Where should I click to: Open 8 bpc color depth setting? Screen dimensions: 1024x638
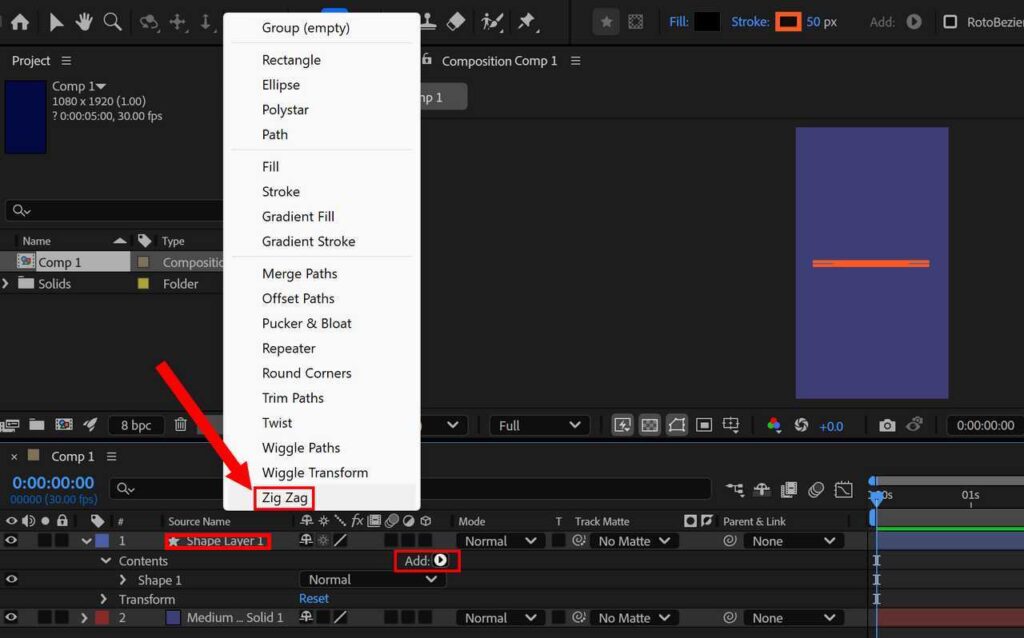(x=136, y=425)
